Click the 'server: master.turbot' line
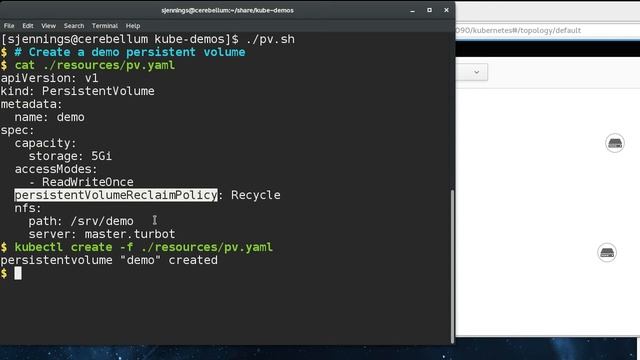640x360 pixels. [102, 234]
